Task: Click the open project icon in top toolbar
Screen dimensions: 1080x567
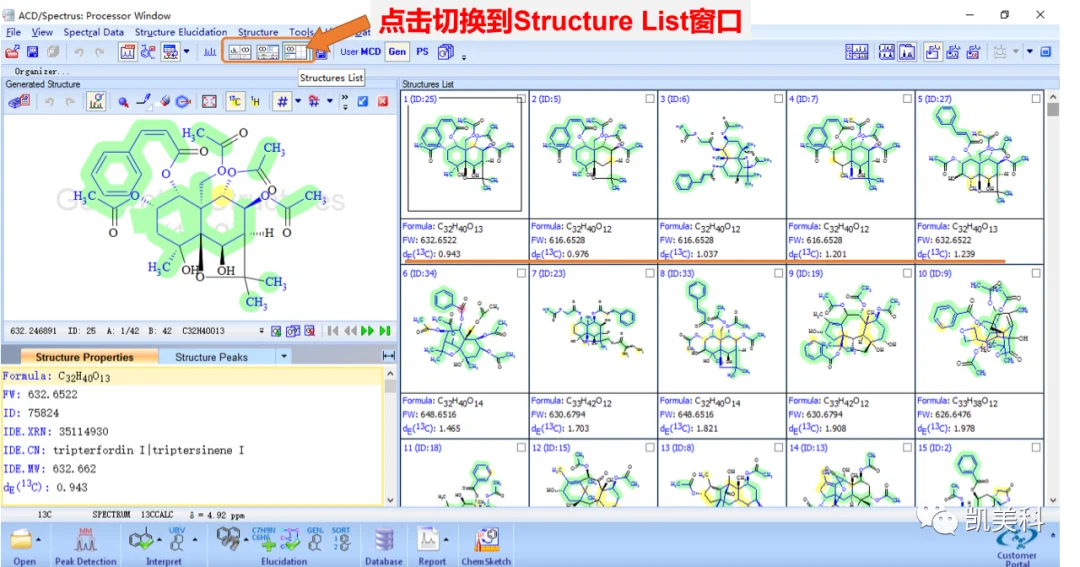Action: (12, 52)
